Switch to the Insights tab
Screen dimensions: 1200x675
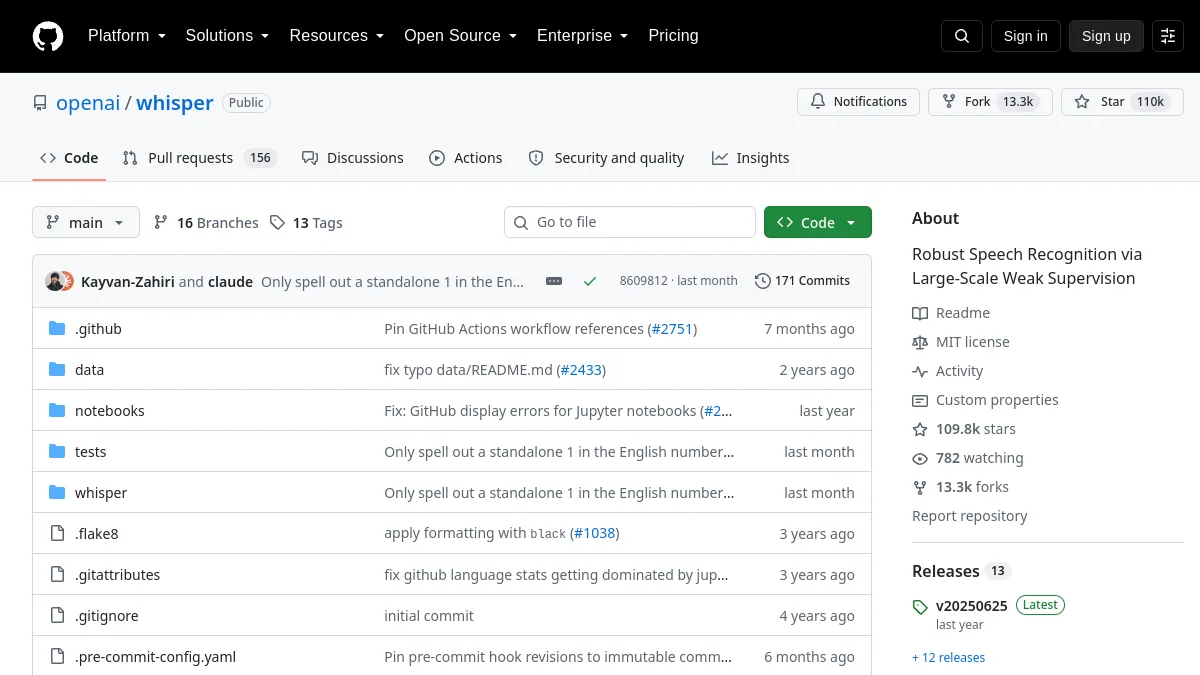pos(750,158)
